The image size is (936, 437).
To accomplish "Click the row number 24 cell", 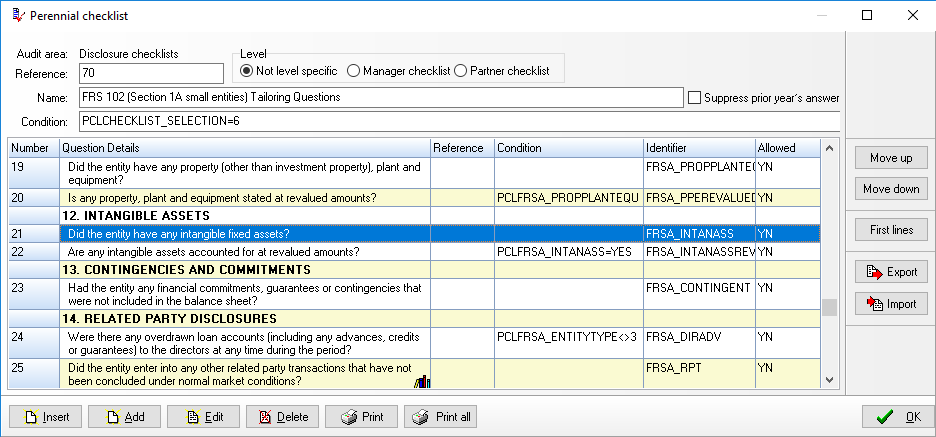I will coord(34,343).
